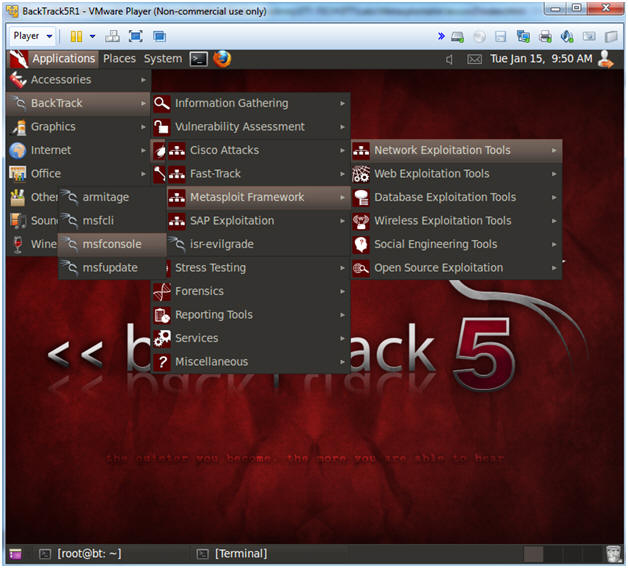Click the user icon in top panel
This screenshot has height=568, width=628.
pos(605,59)
